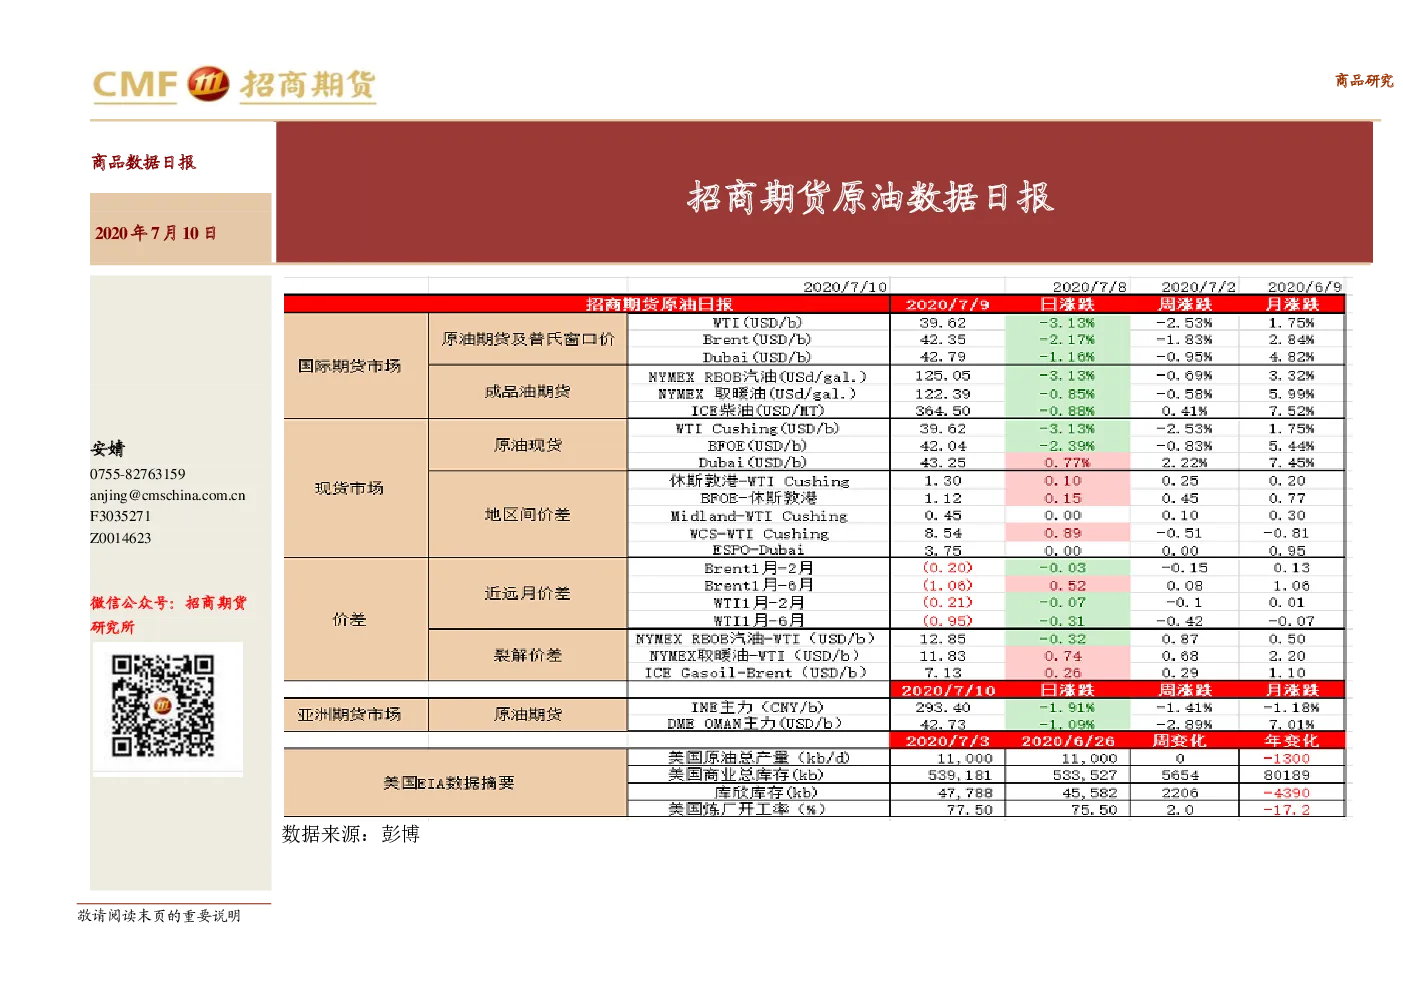
Task: Click the WTI(USD/b) row label
Action: pos(757,323)
